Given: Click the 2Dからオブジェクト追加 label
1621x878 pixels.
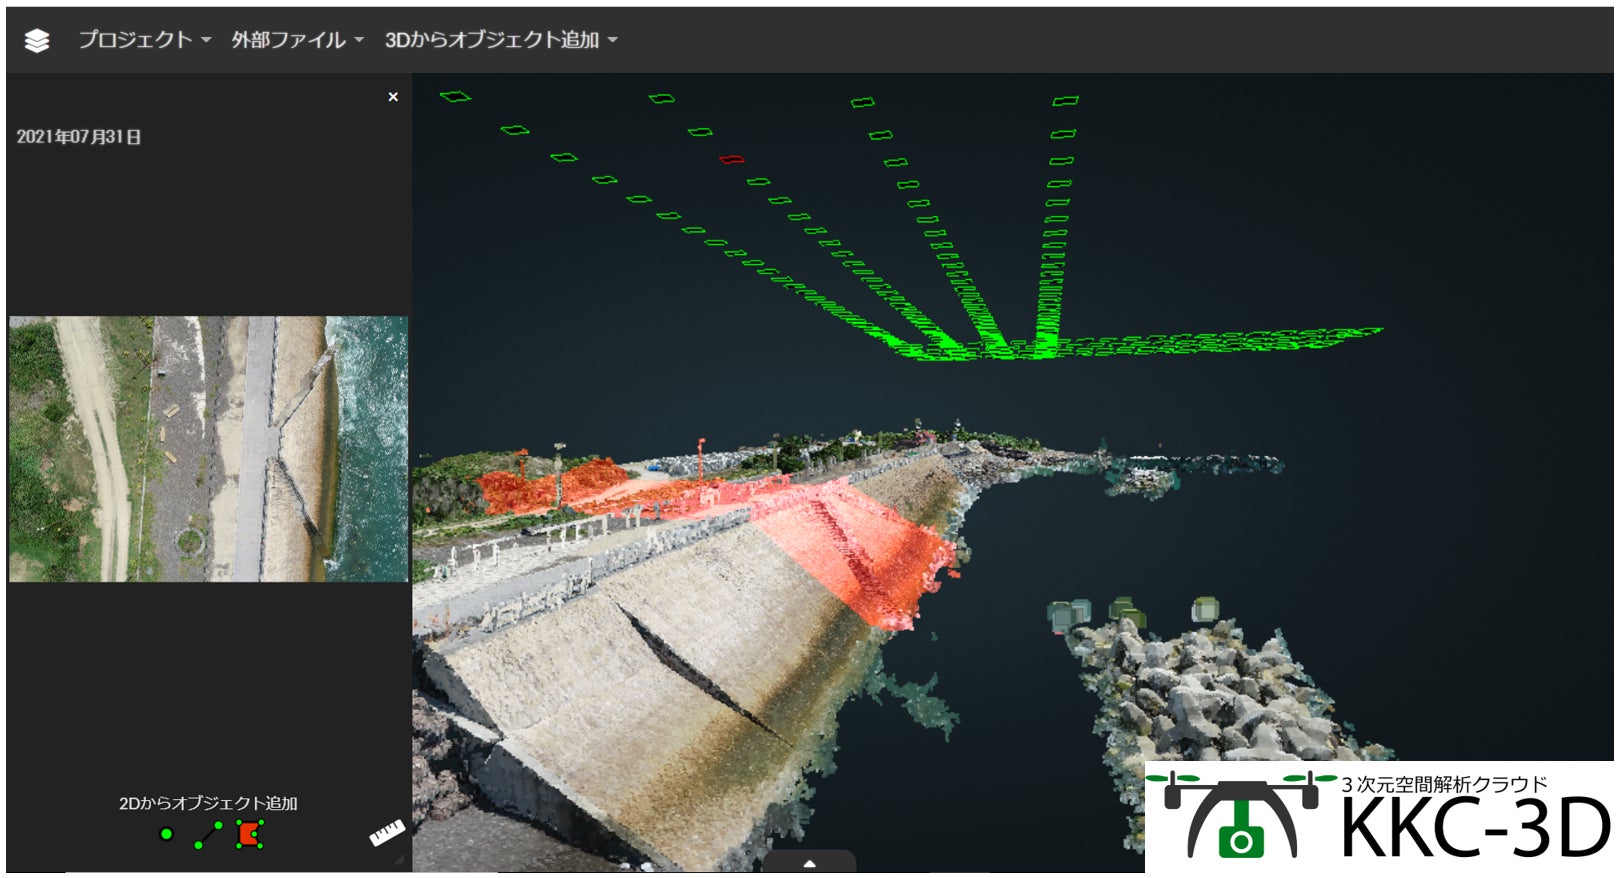Looking at the screenshot, I should coord(208,803).
